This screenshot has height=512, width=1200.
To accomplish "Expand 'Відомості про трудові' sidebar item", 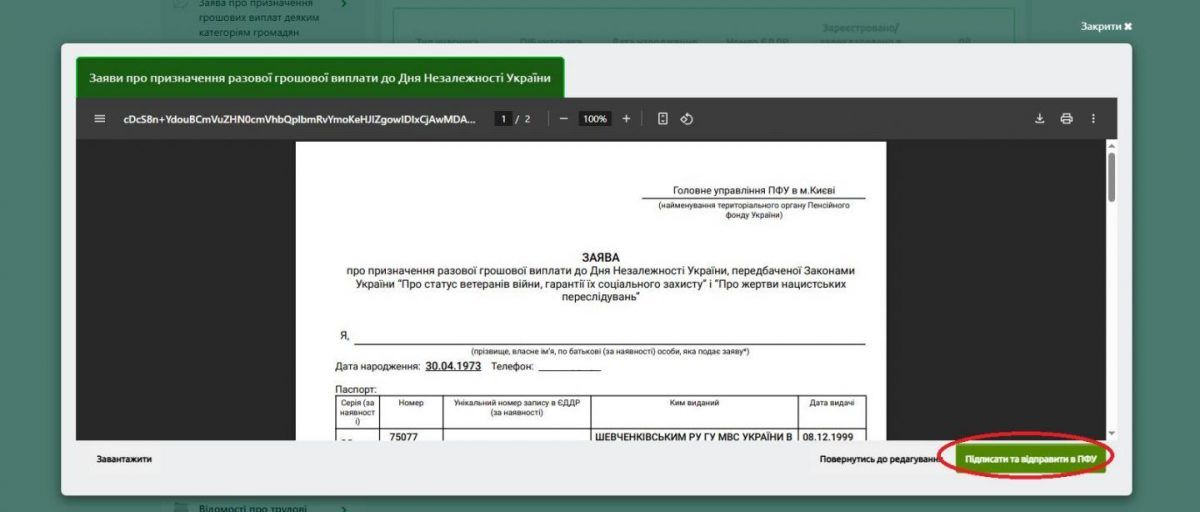I will click(344, 508).
